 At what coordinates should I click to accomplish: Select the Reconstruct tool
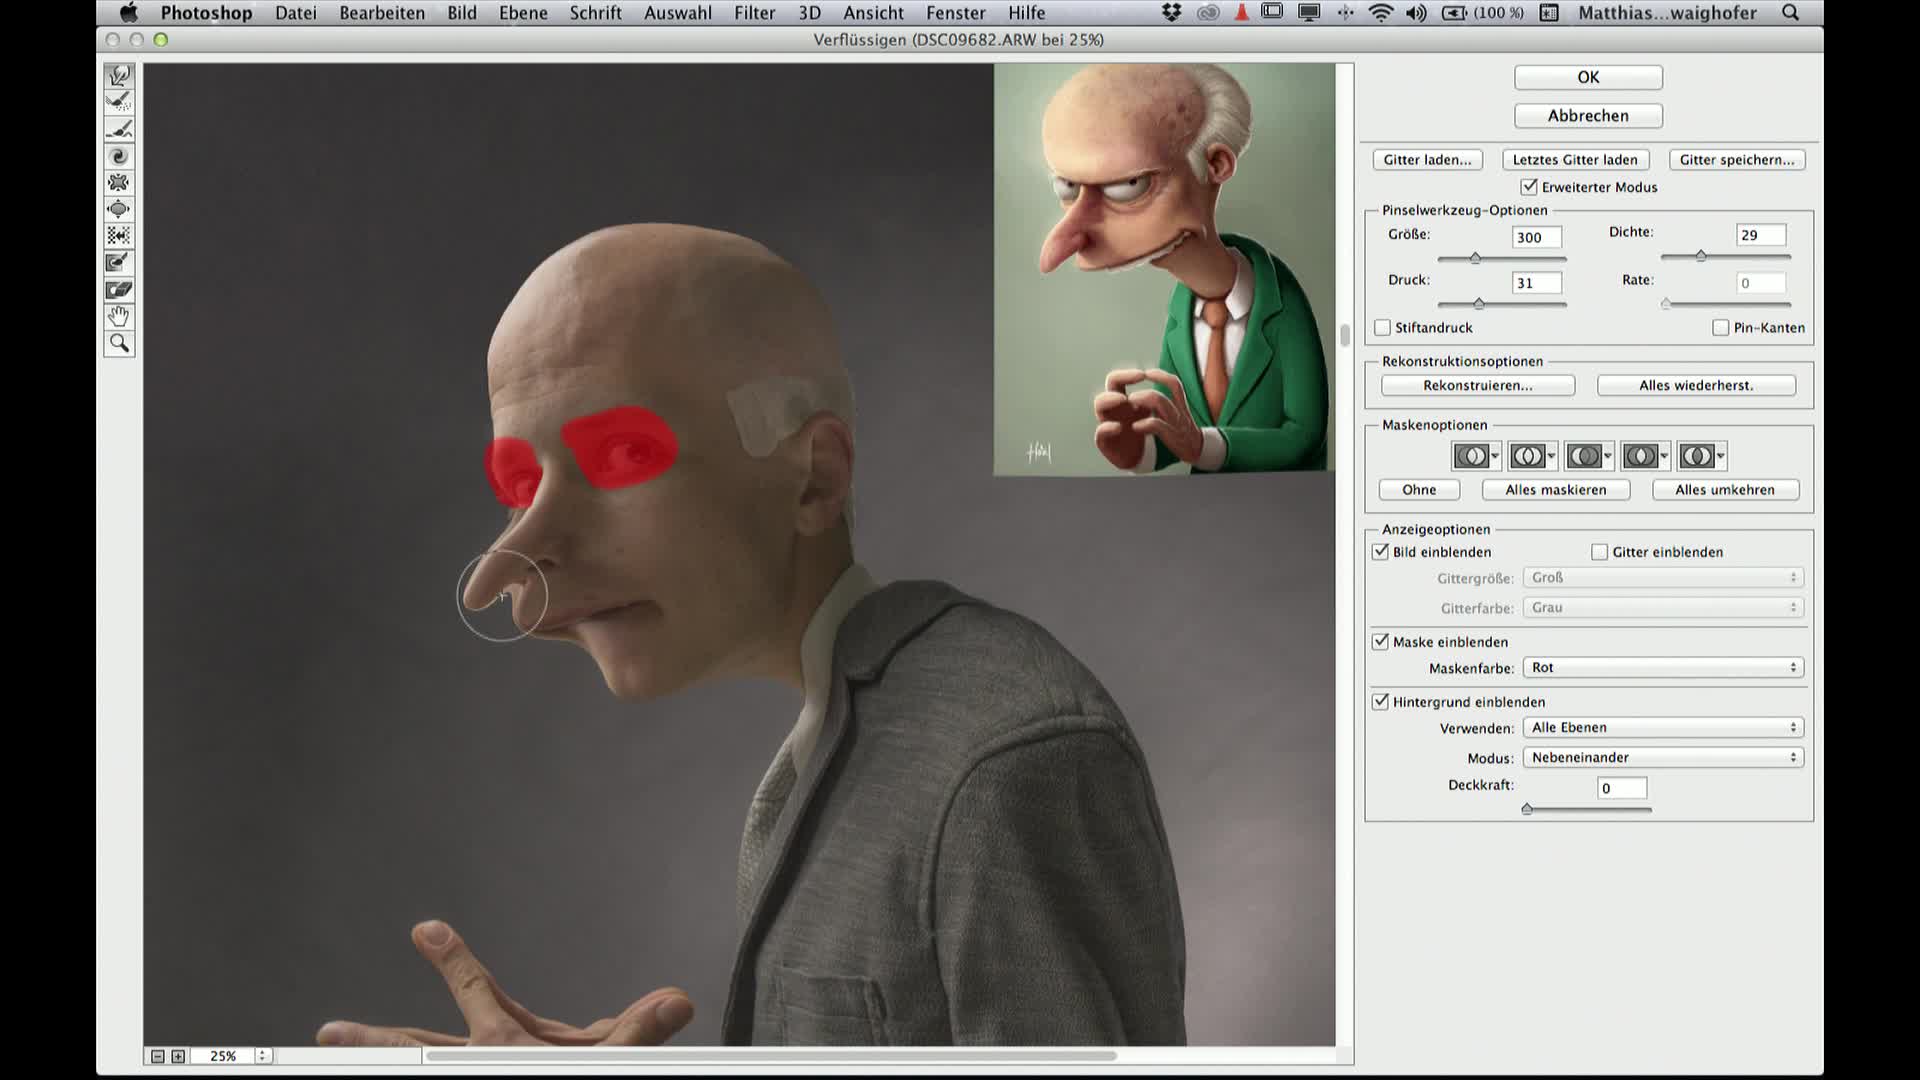pos(119,102)
